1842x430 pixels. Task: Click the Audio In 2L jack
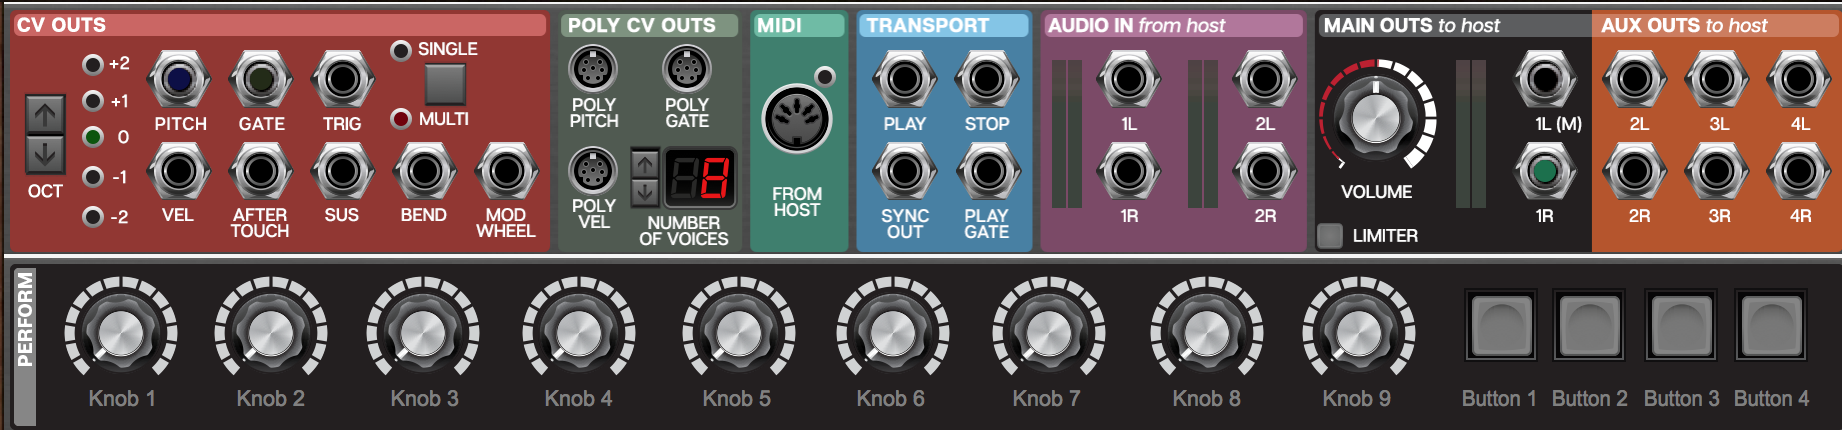click(1265, 79)
